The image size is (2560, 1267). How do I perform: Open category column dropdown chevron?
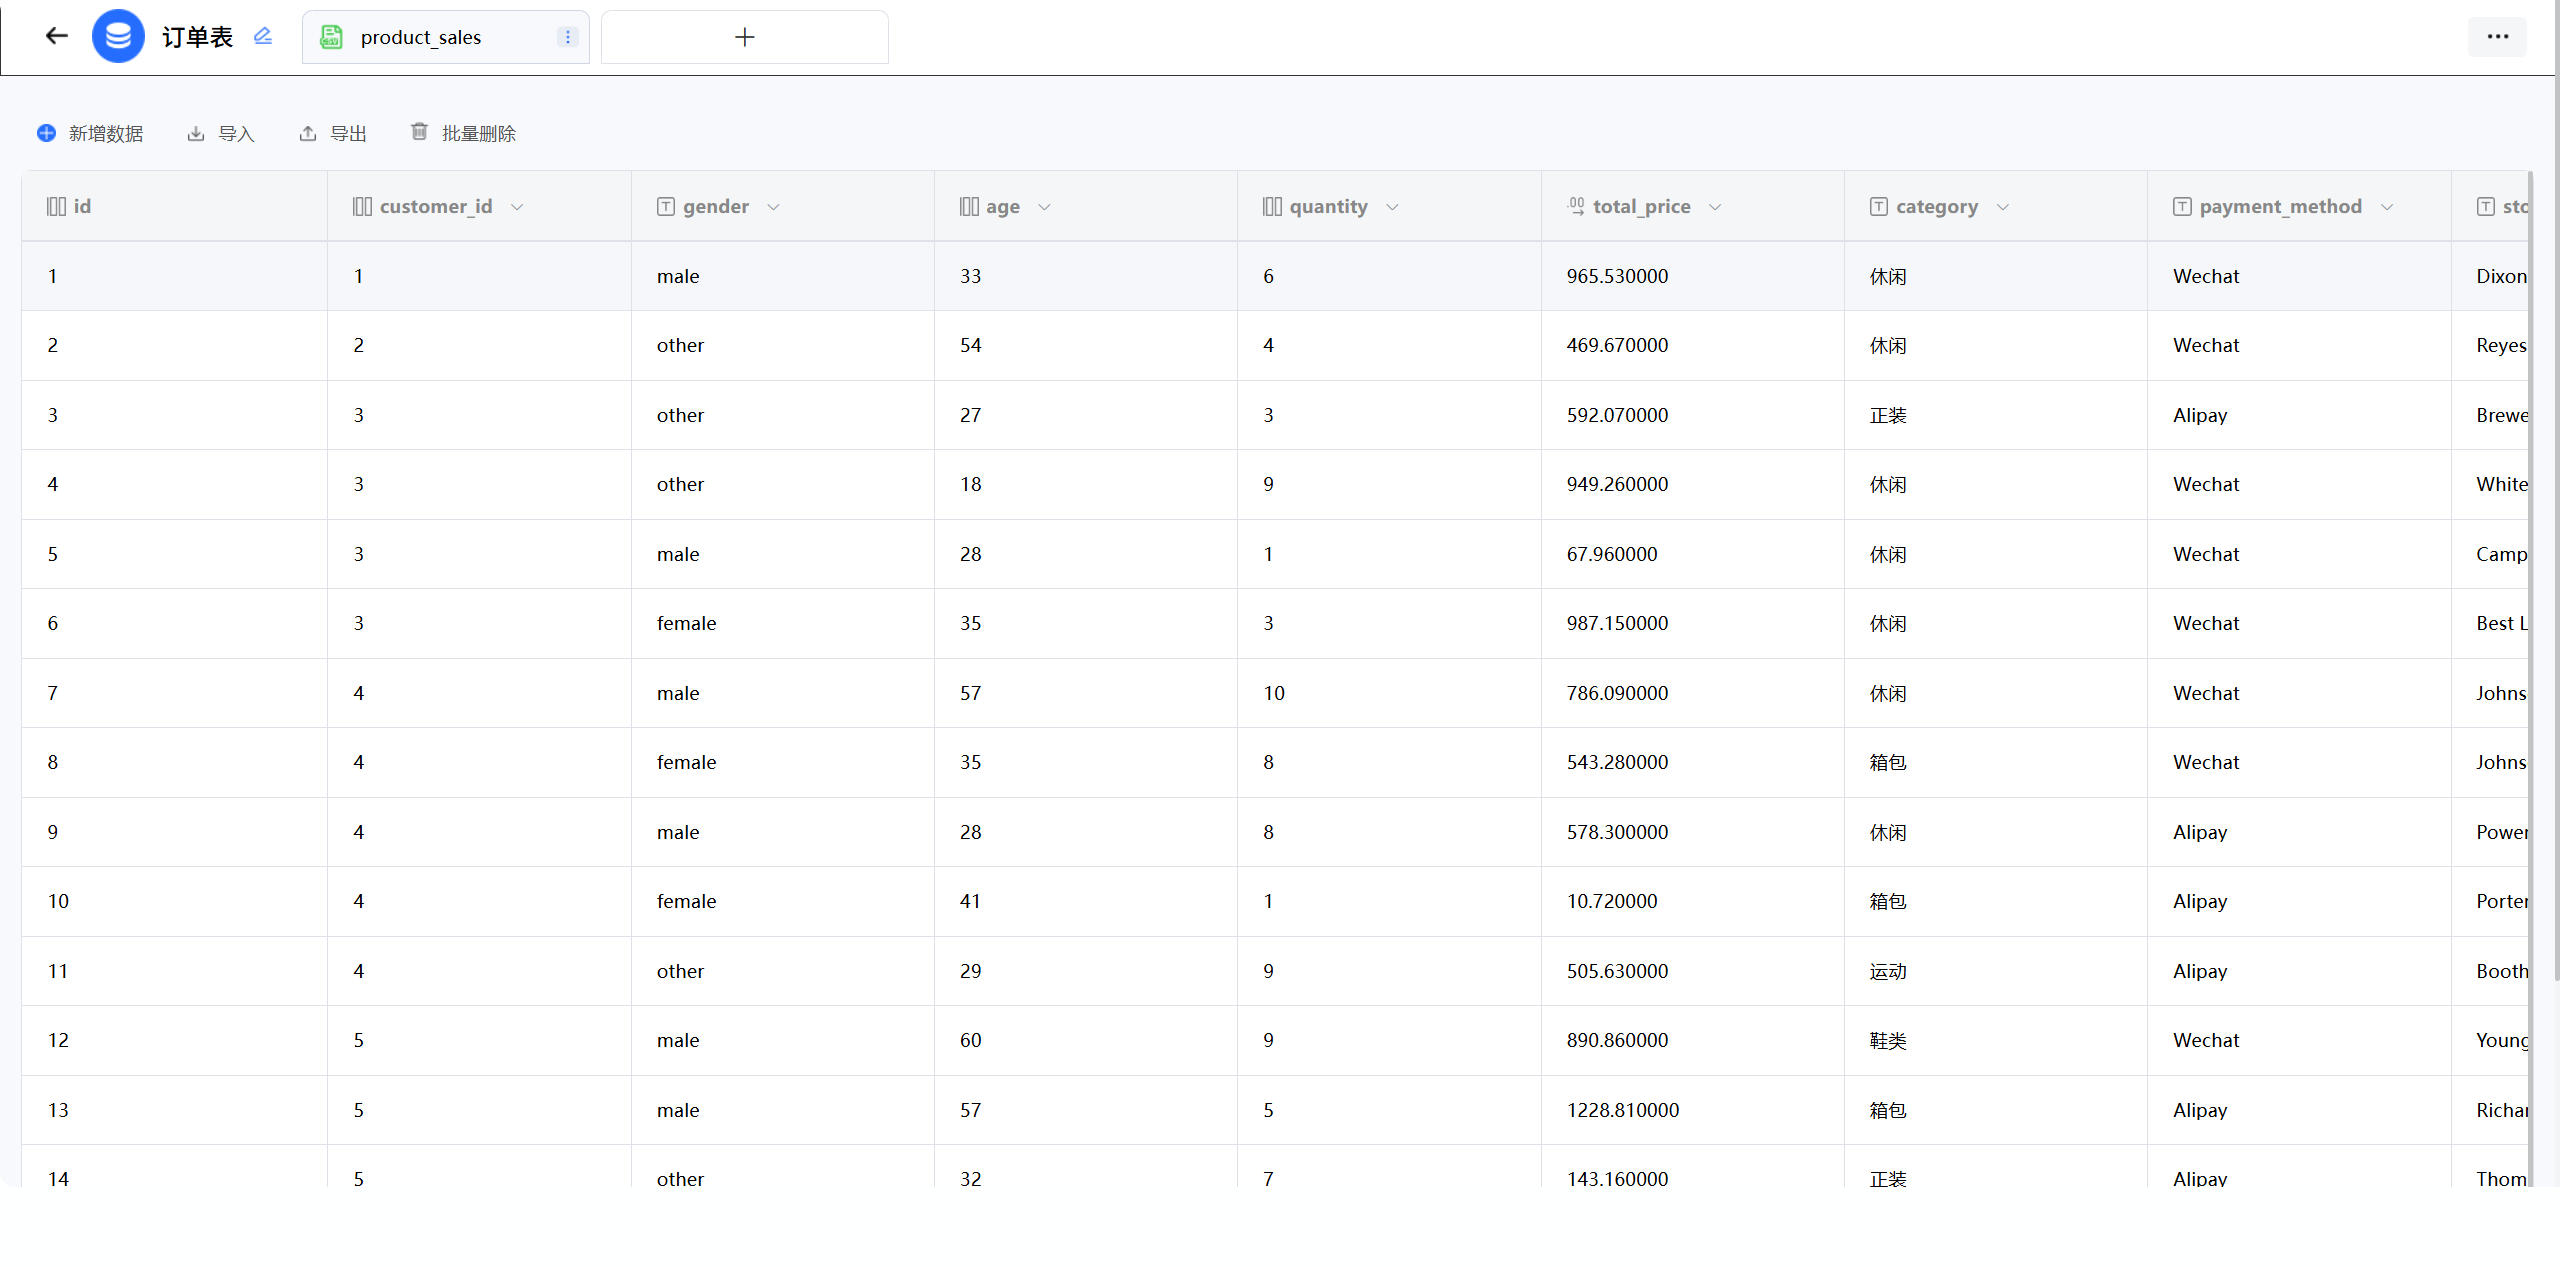(2002, 207)
